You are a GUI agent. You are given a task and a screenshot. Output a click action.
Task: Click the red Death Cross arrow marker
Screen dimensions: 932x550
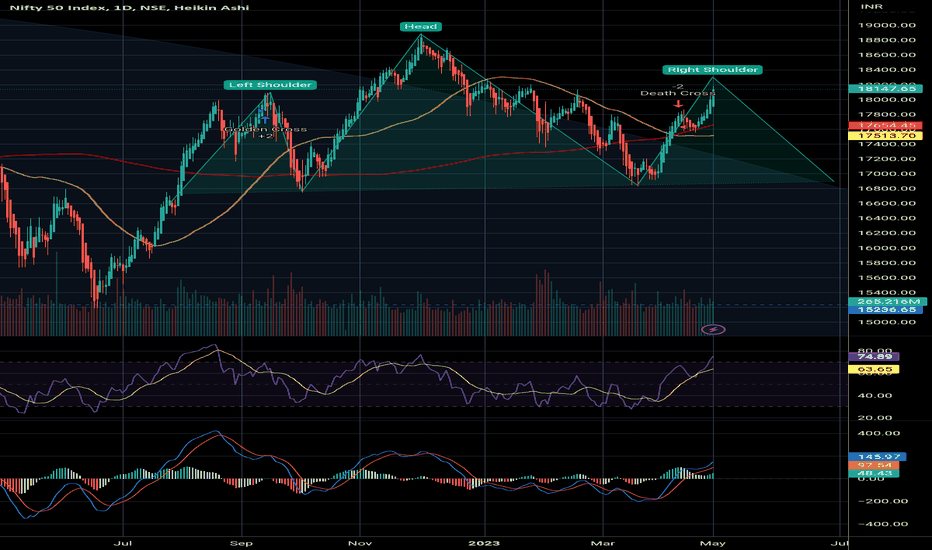pyautogui.click(x=678, y=104)
